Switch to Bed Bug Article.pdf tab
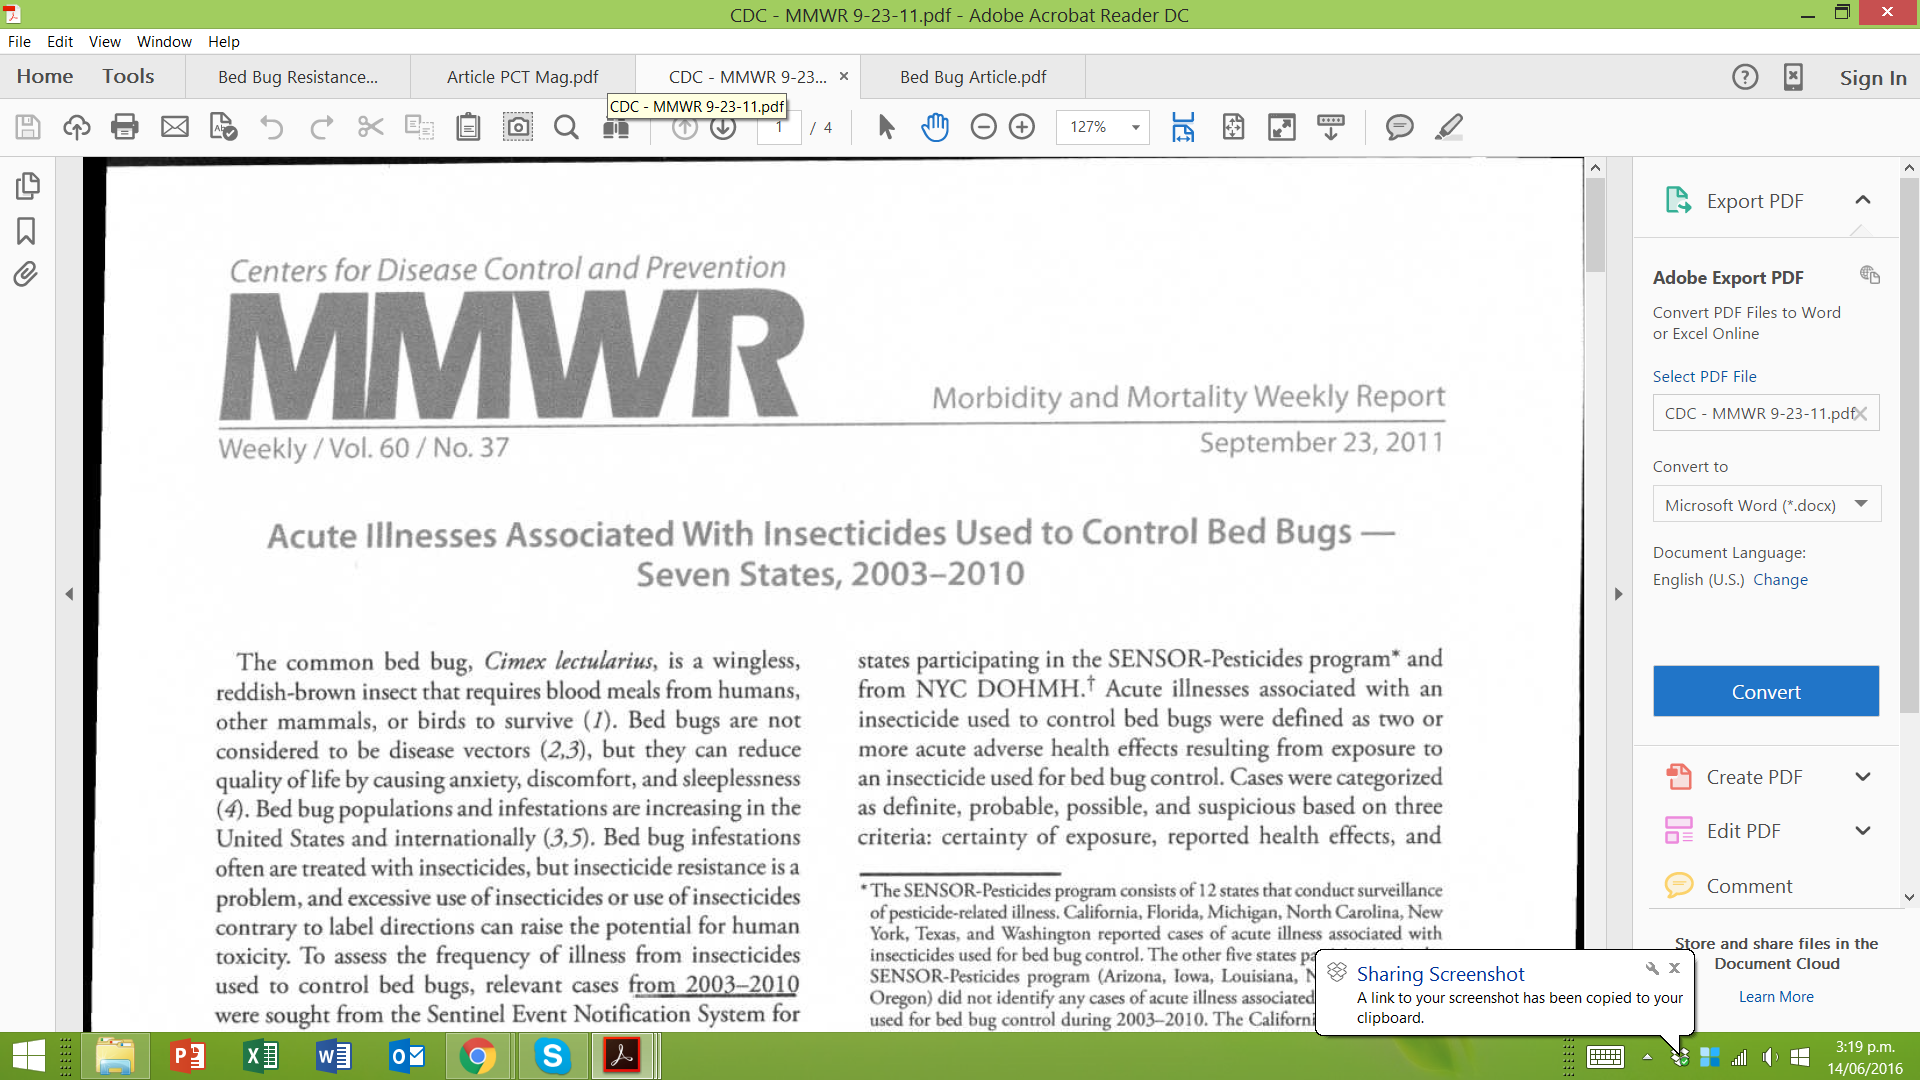This screenshot has height=1080, width=1920. (x=972, y=77)
